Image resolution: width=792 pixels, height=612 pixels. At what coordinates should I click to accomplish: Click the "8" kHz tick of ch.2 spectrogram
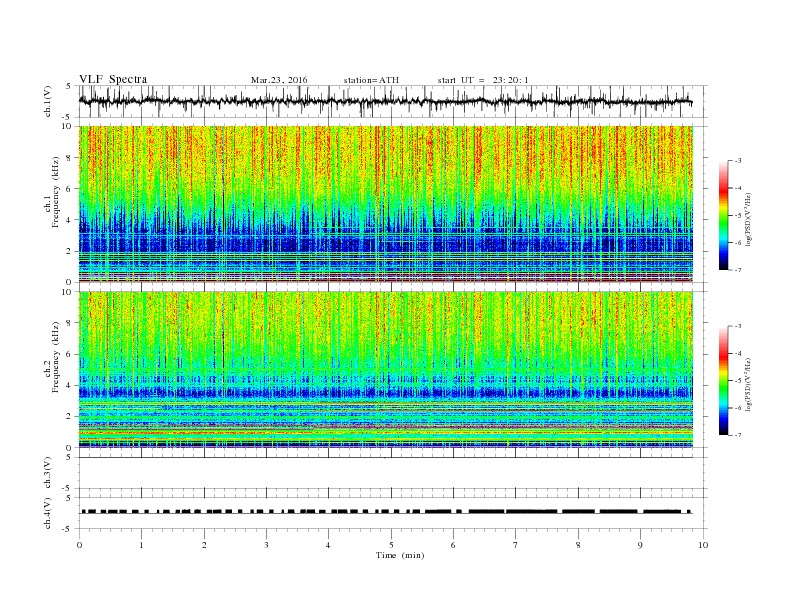coord(70,323)
